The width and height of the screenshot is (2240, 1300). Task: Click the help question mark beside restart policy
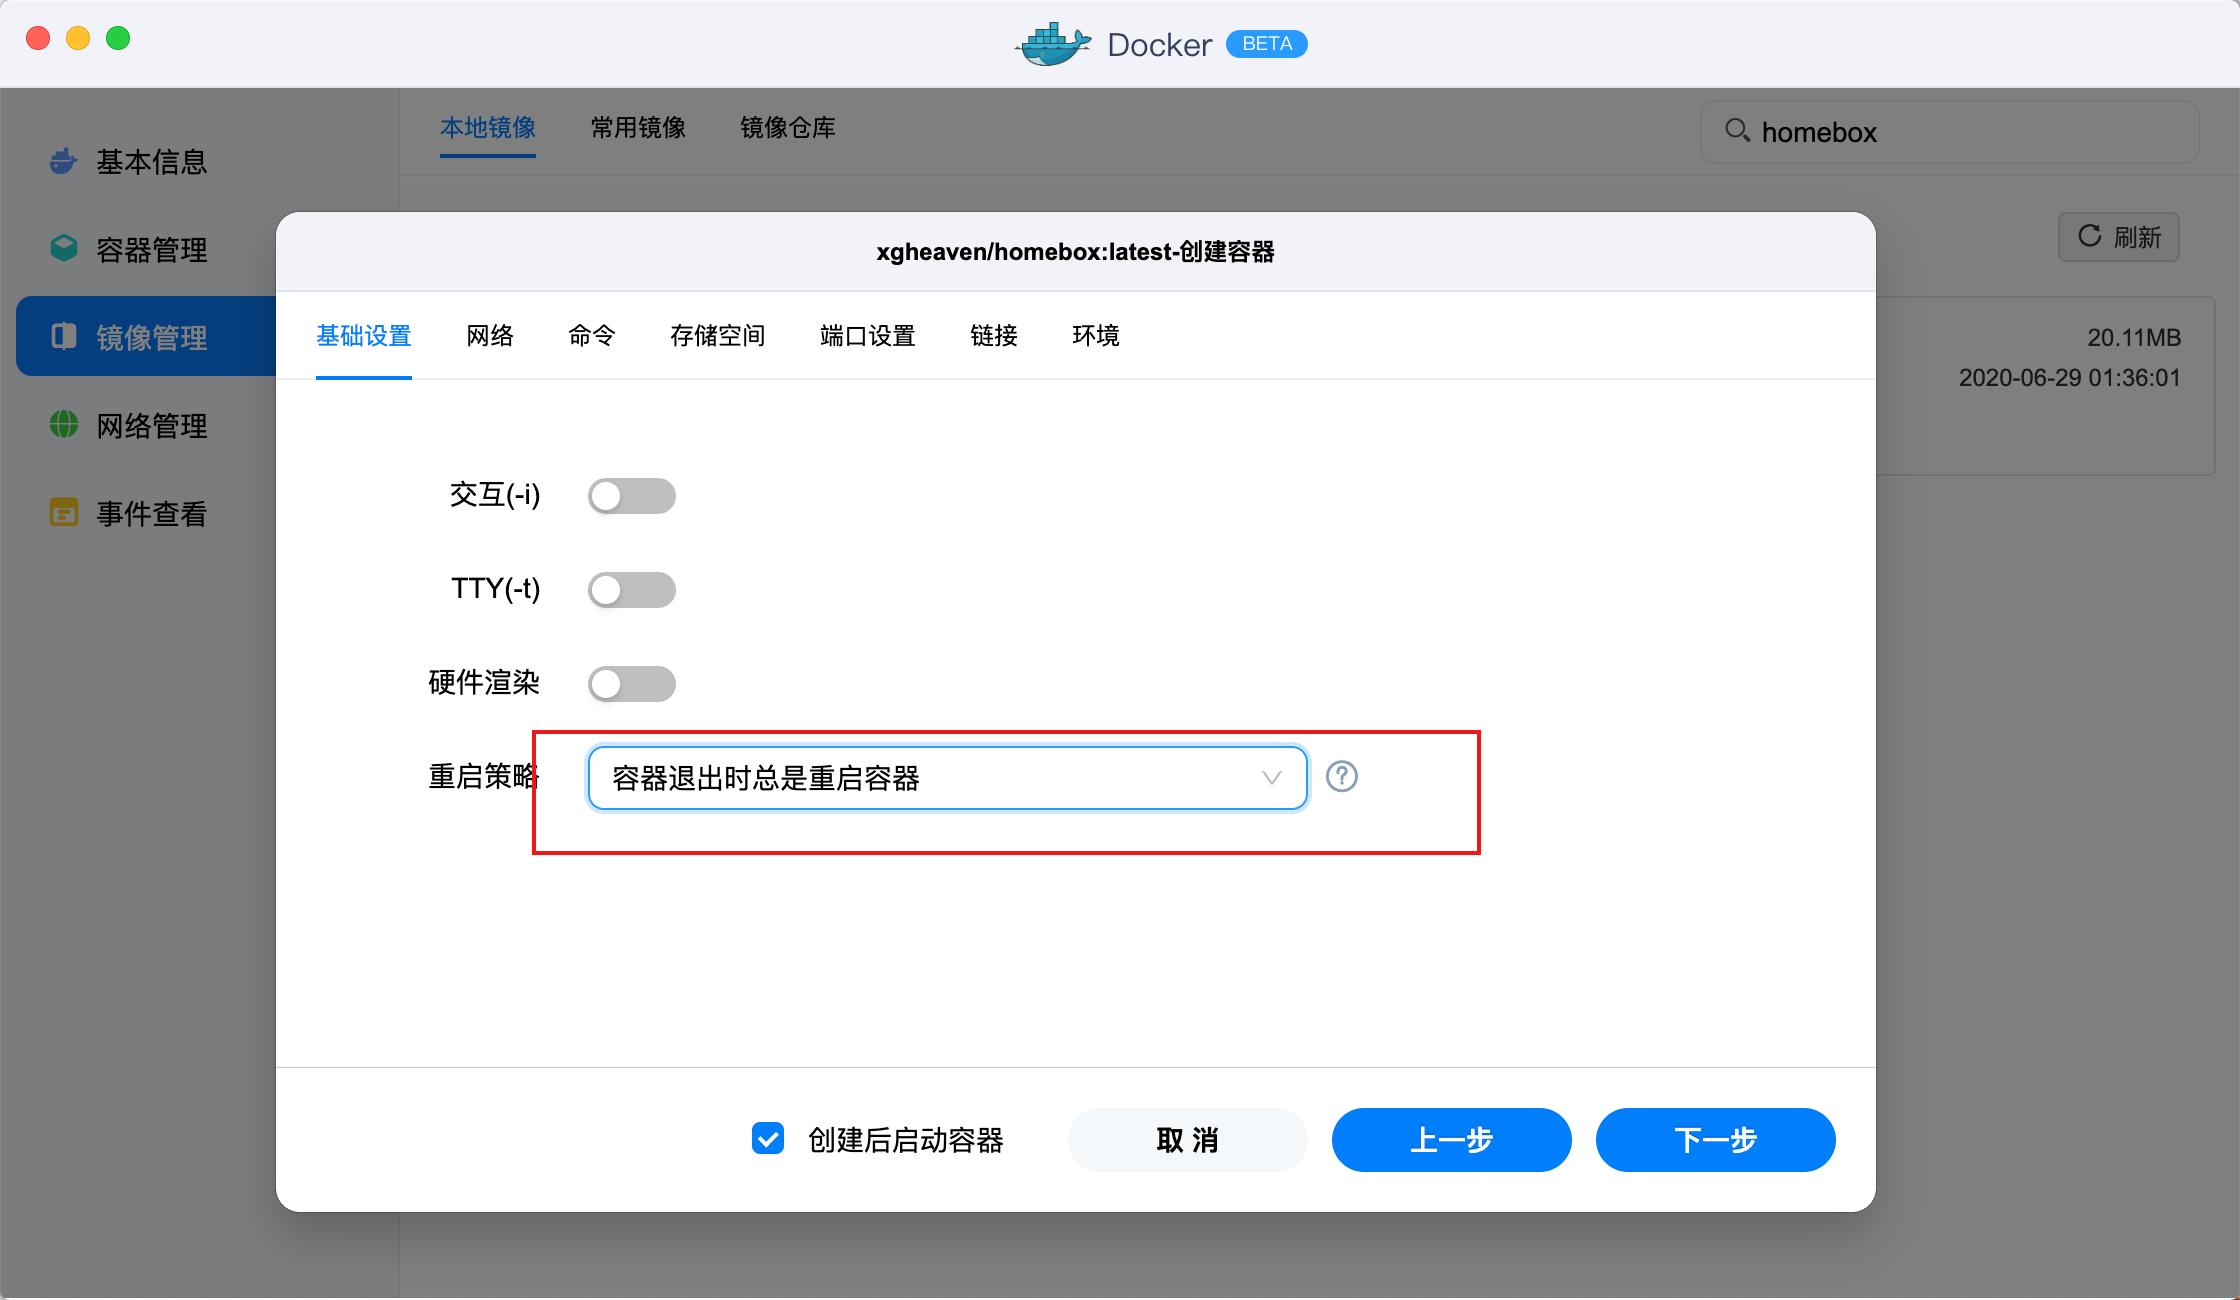point(1343,776)
